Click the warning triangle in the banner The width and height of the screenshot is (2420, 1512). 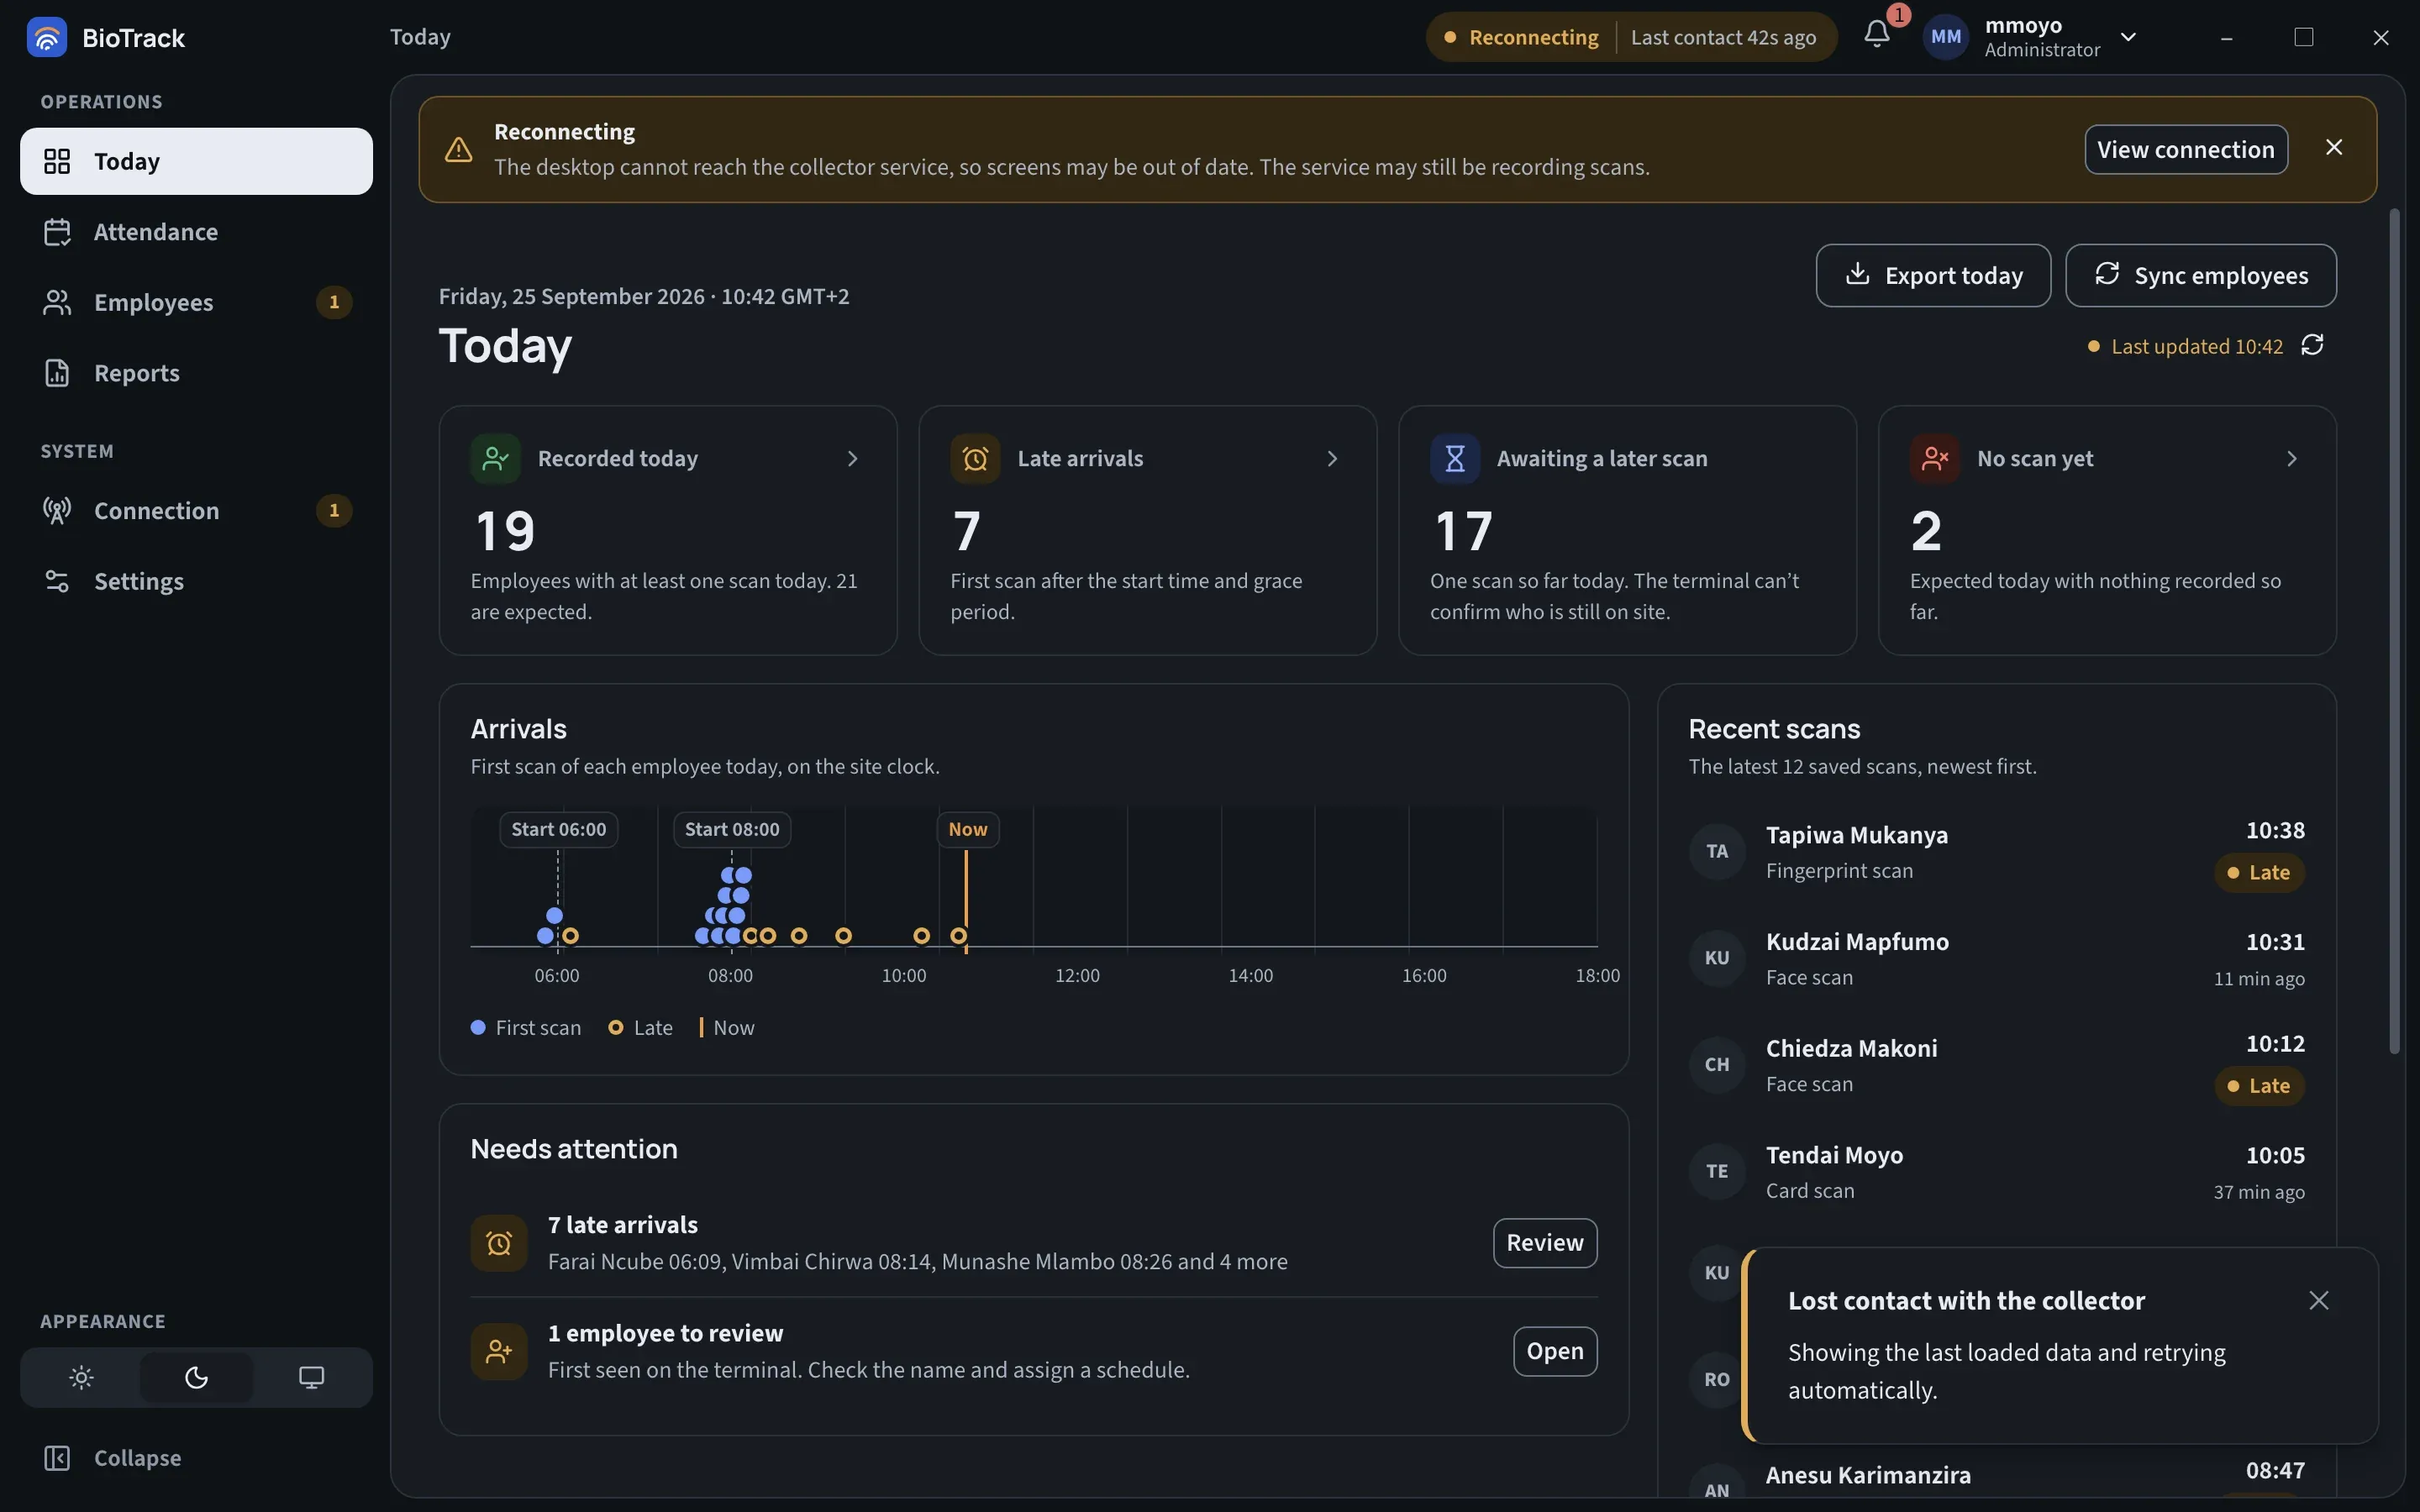click(458, 150)
